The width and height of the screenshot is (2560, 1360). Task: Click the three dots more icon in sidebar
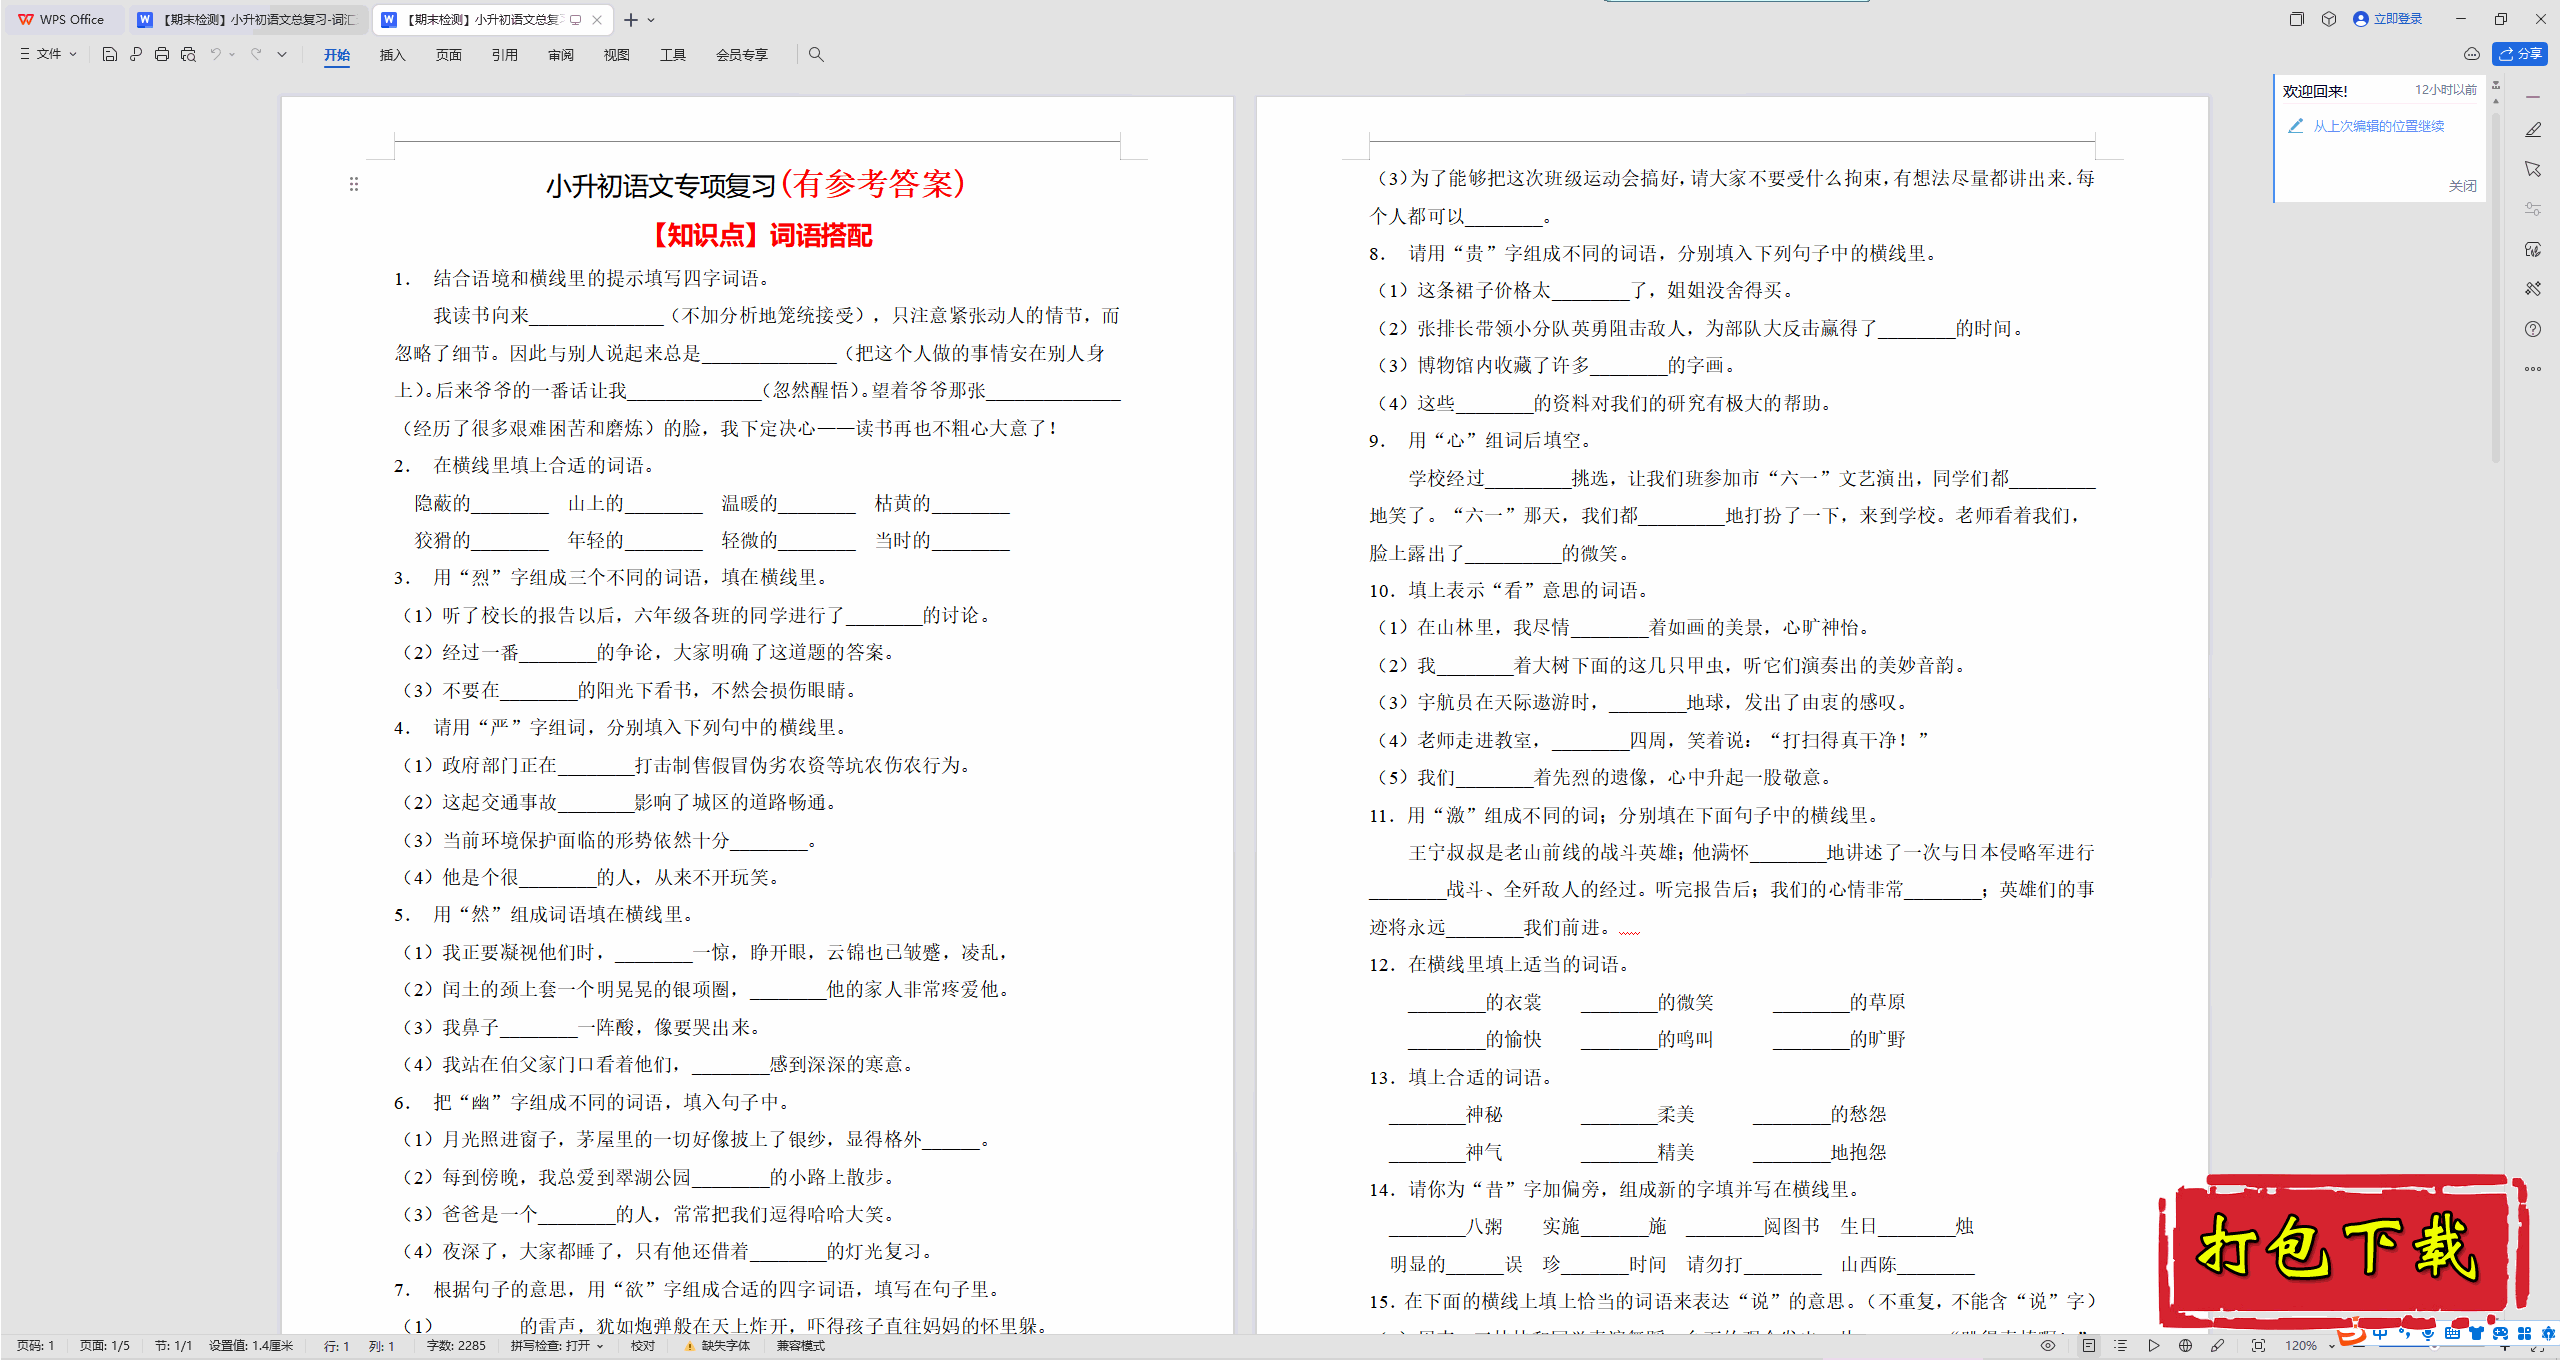point(2533,369)
